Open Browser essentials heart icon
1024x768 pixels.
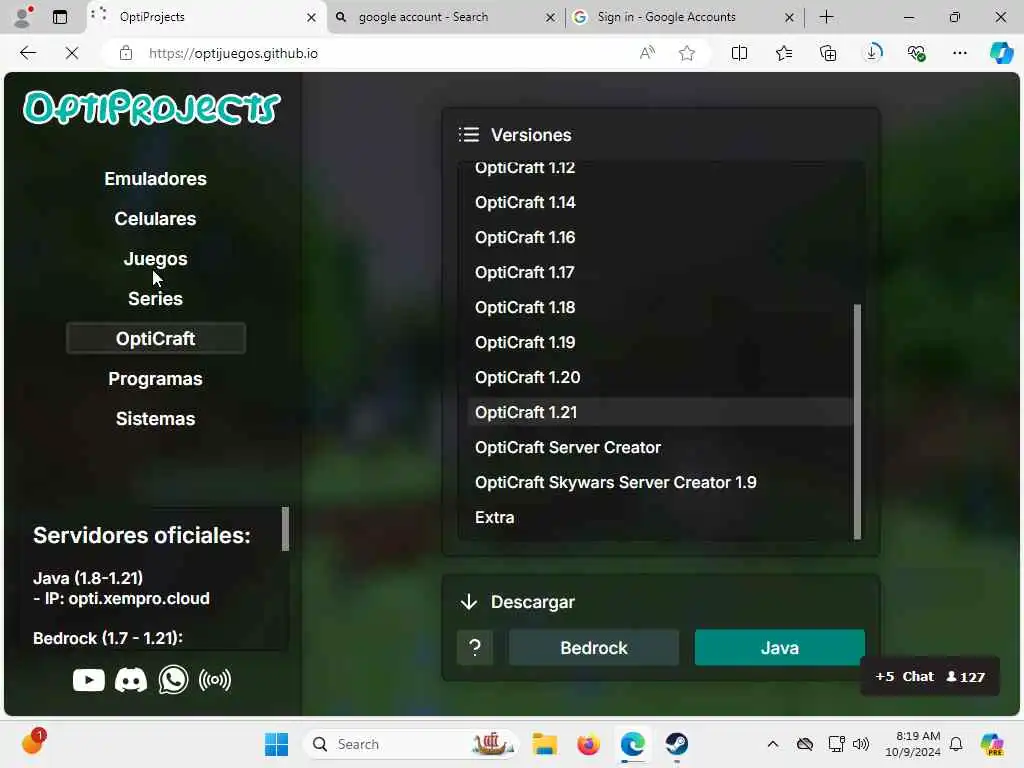click(917, 53)
